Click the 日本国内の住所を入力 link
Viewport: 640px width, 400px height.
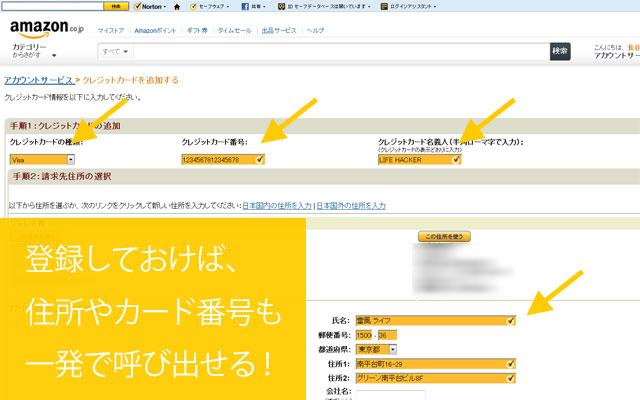click(x=277, y=205)
